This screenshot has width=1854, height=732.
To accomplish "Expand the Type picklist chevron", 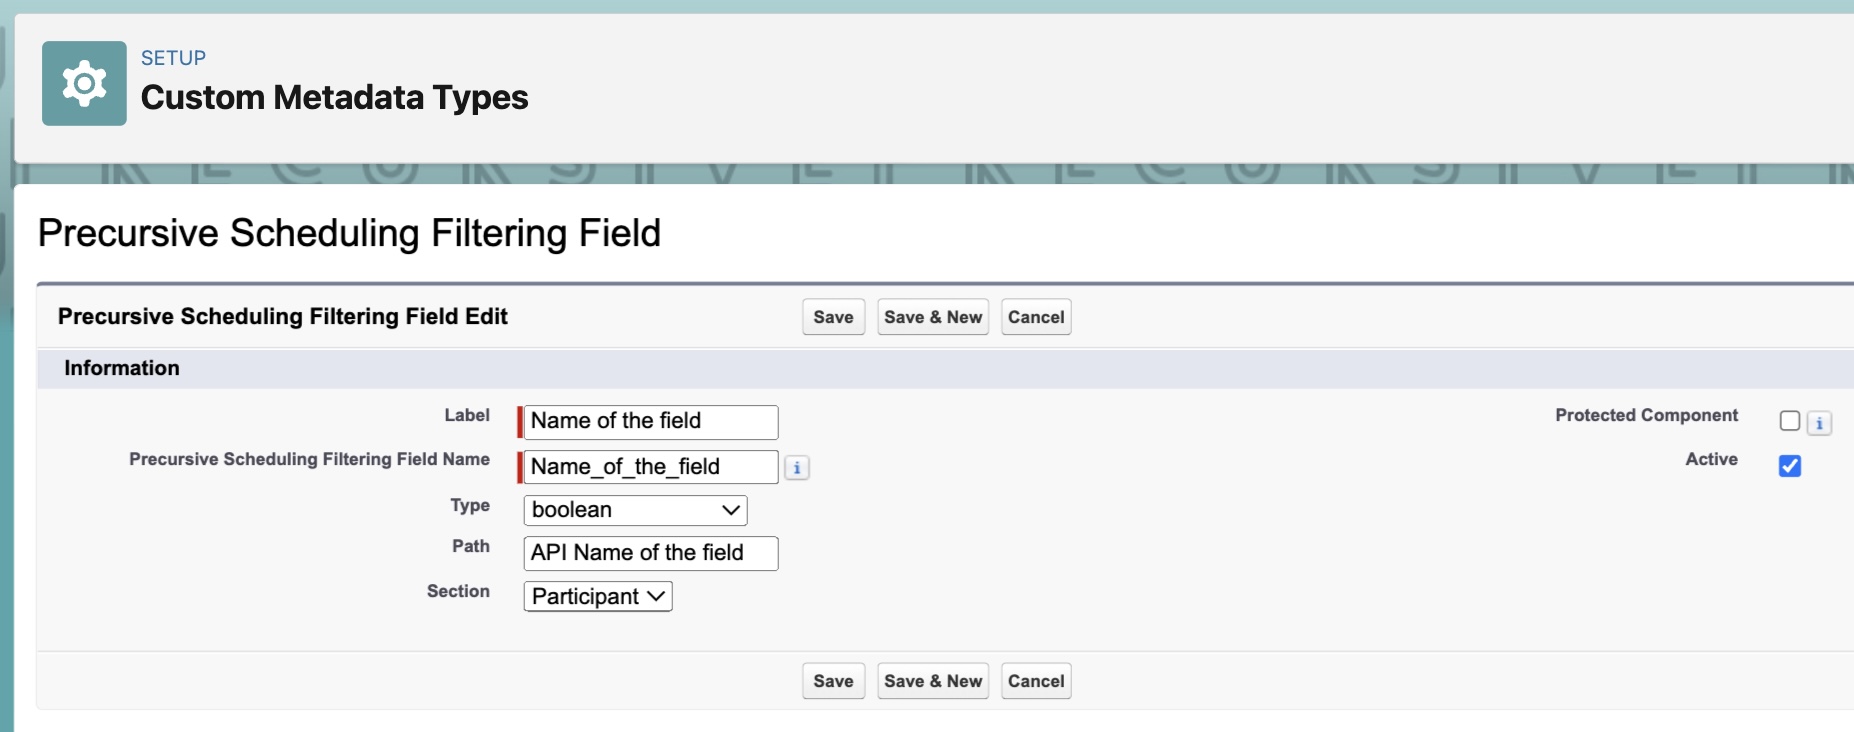I will click(731, 510).
